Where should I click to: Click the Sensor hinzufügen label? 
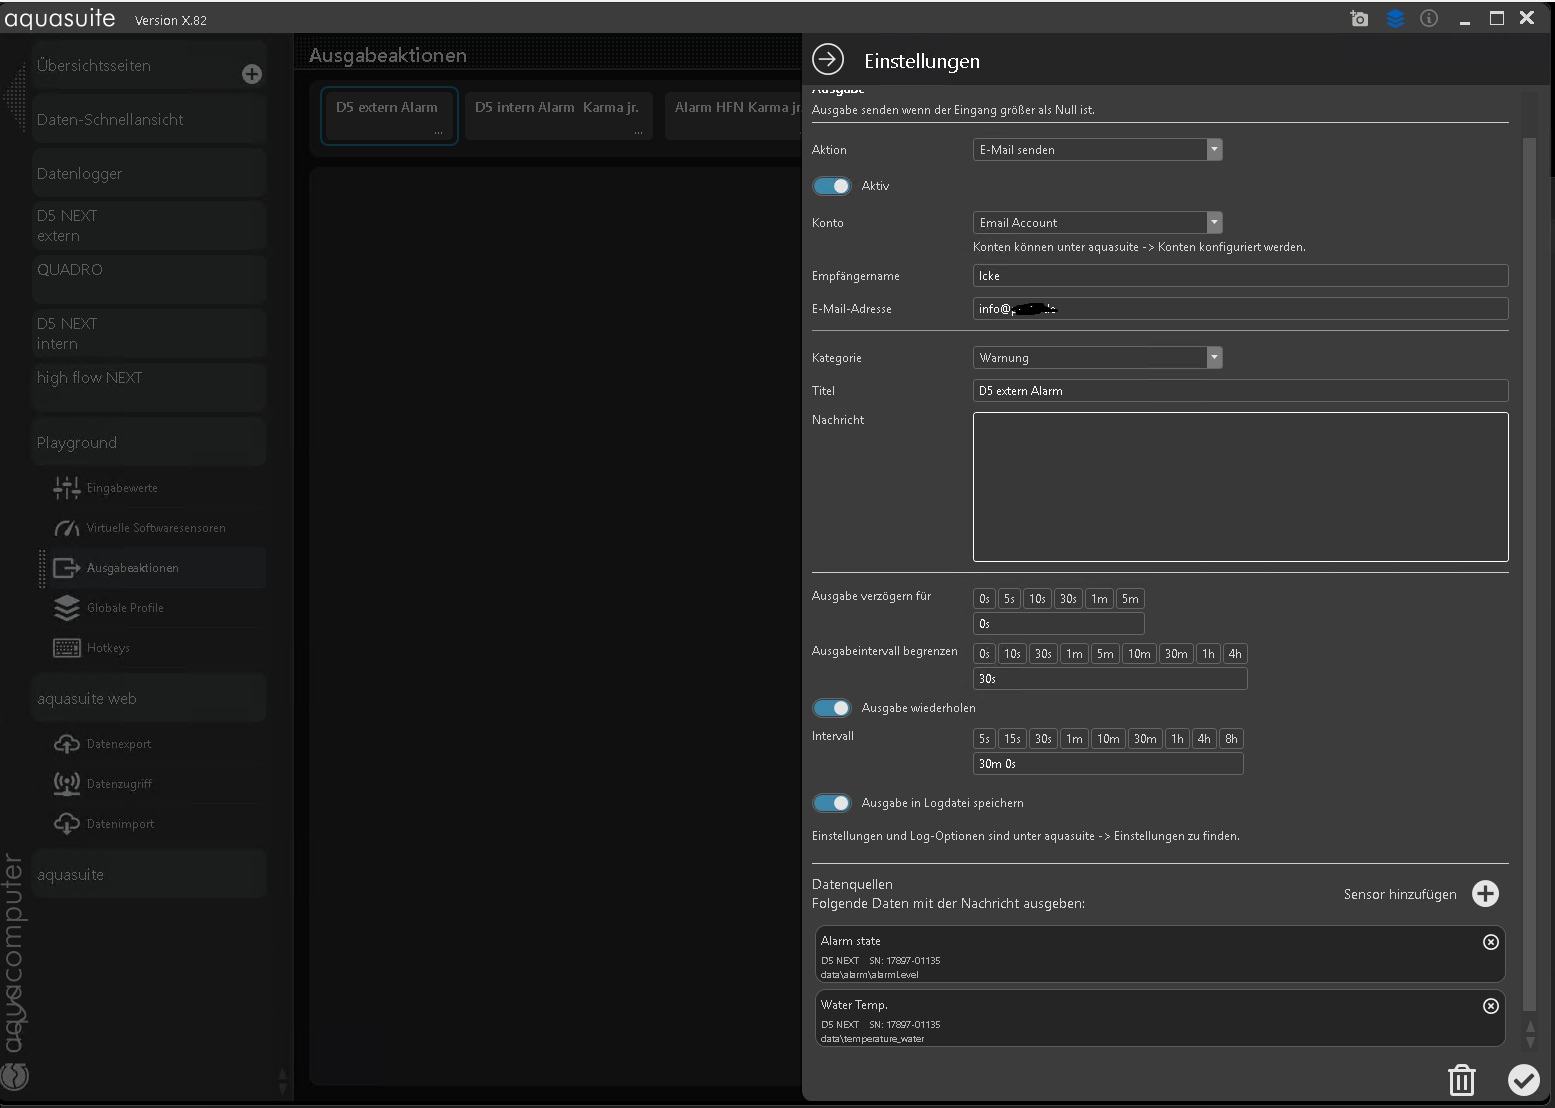1400,894
